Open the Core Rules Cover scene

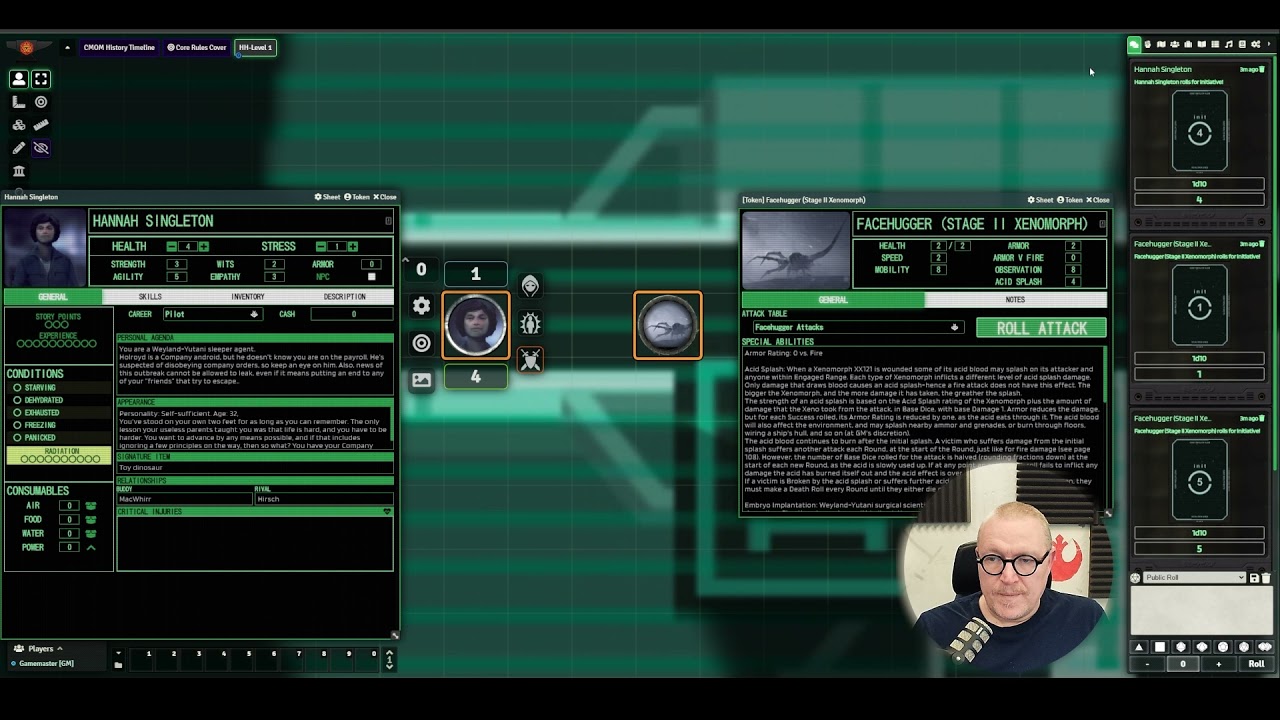[x=197, y=47]
